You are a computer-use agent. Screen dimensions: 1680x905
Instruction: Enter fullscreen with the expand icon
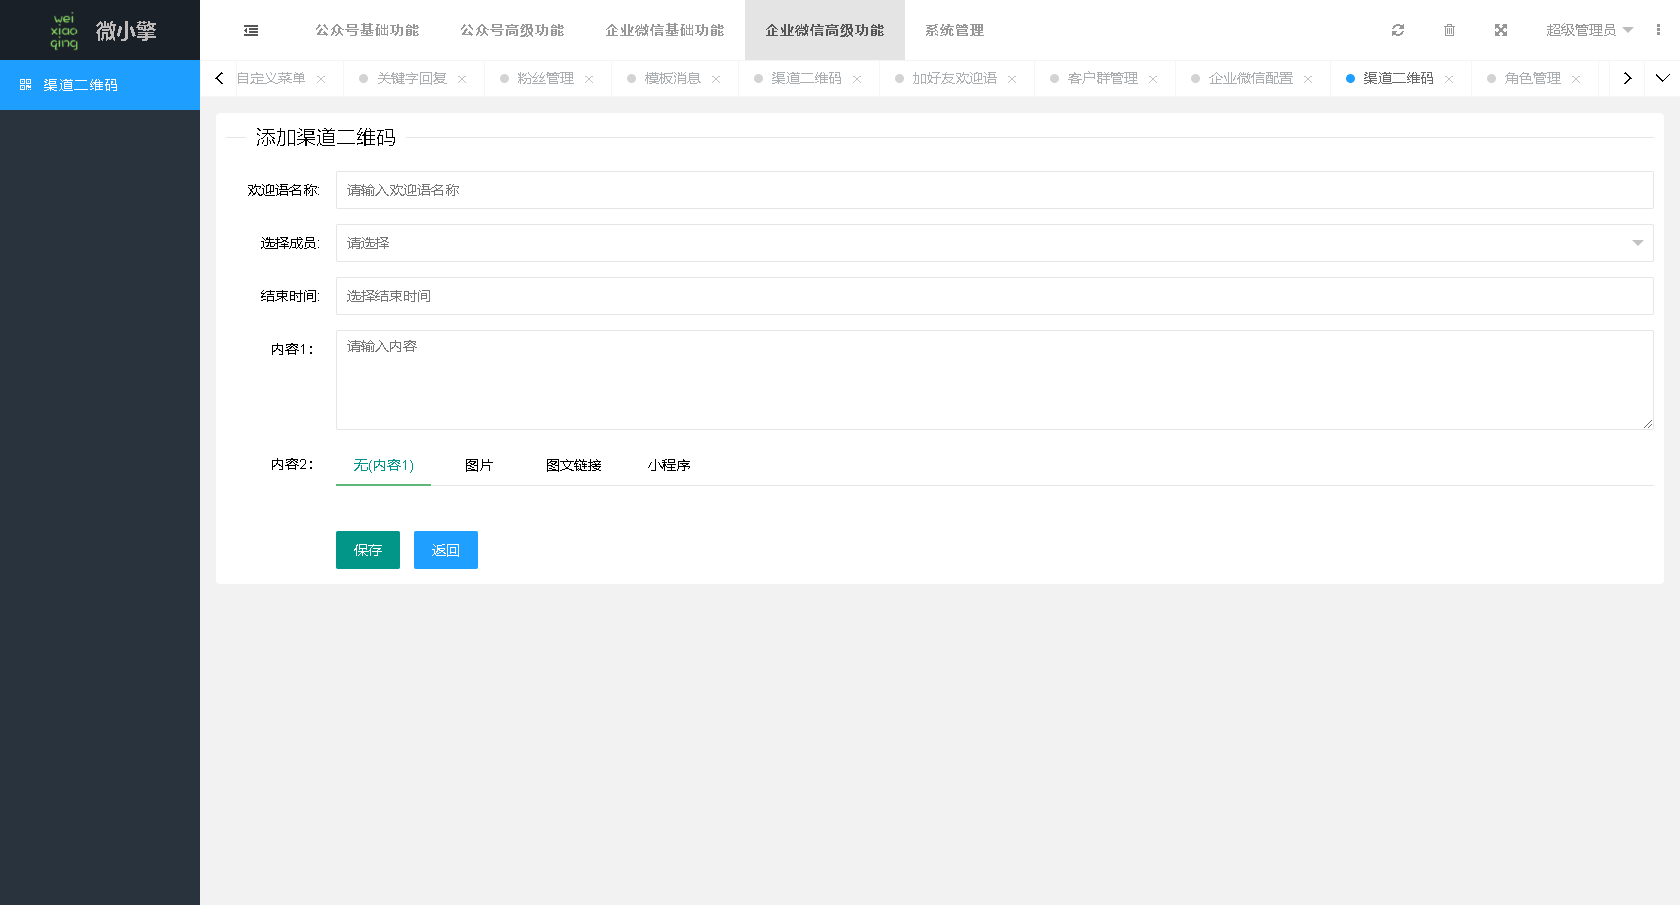pos(1501,30)
